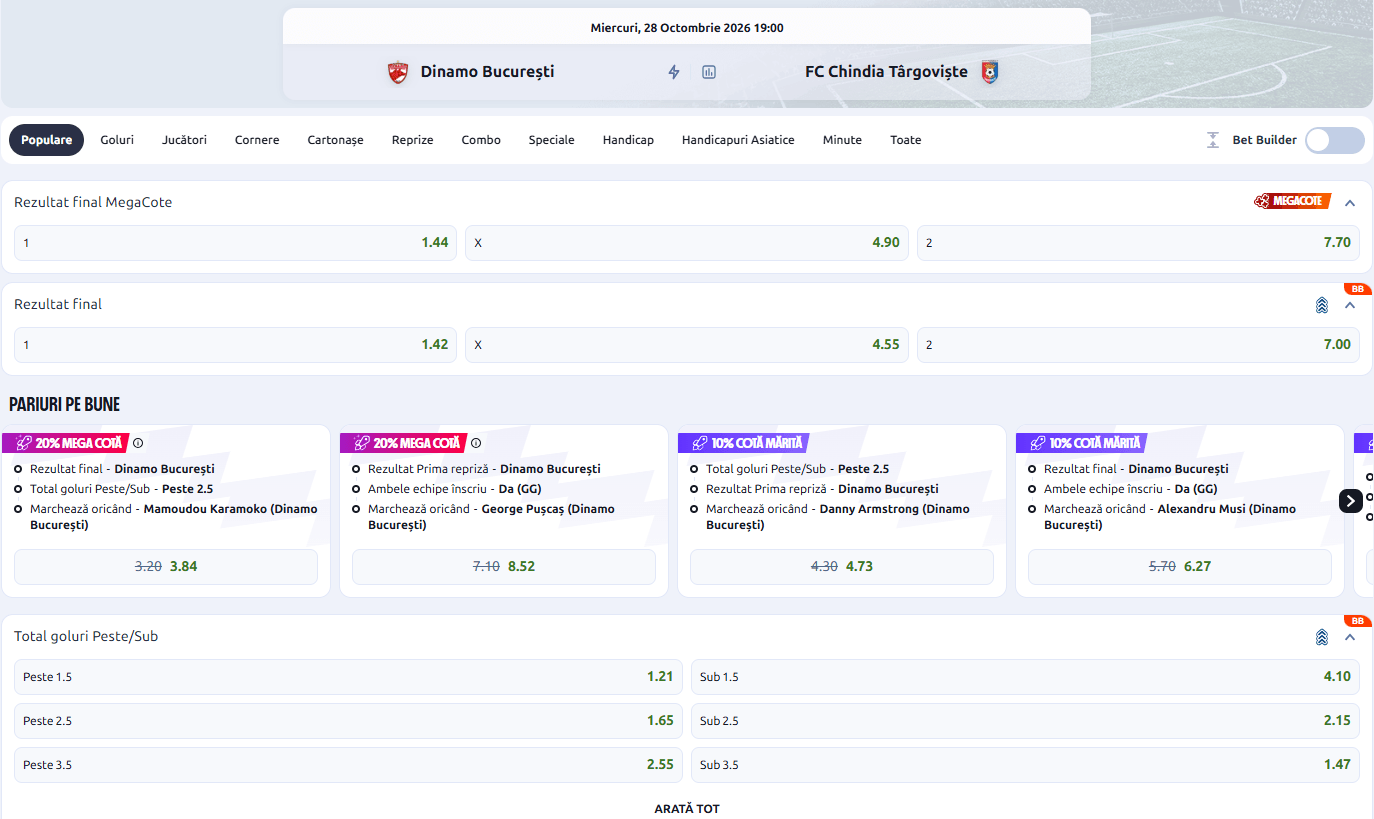Open info icon on Pușcaș Mega Cotă card
Screen dimensions: 1374x819
476,443
